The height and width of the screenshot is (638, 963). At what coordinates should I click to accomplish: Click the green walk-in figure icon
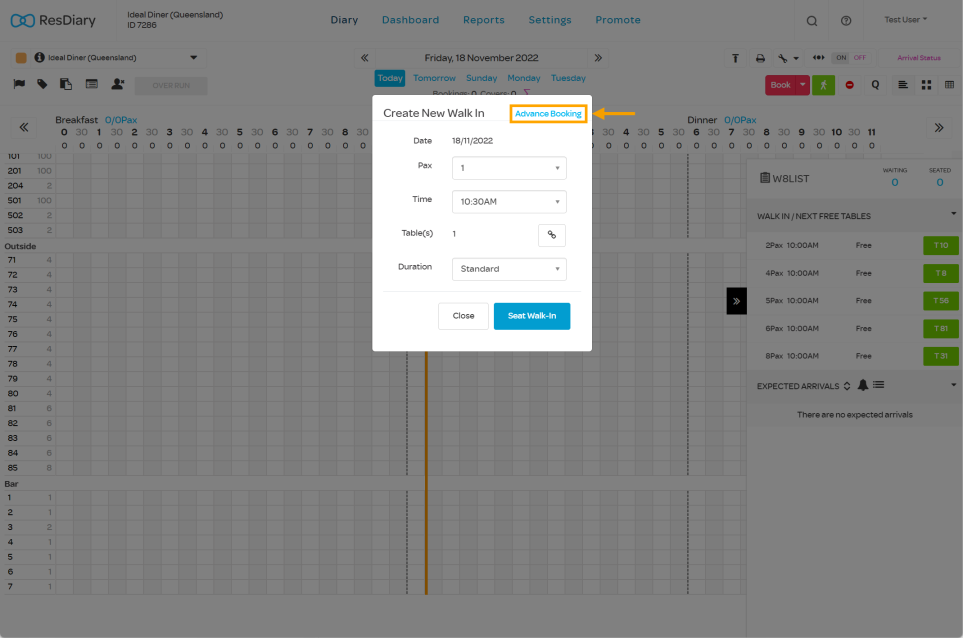tap(824, 85)
